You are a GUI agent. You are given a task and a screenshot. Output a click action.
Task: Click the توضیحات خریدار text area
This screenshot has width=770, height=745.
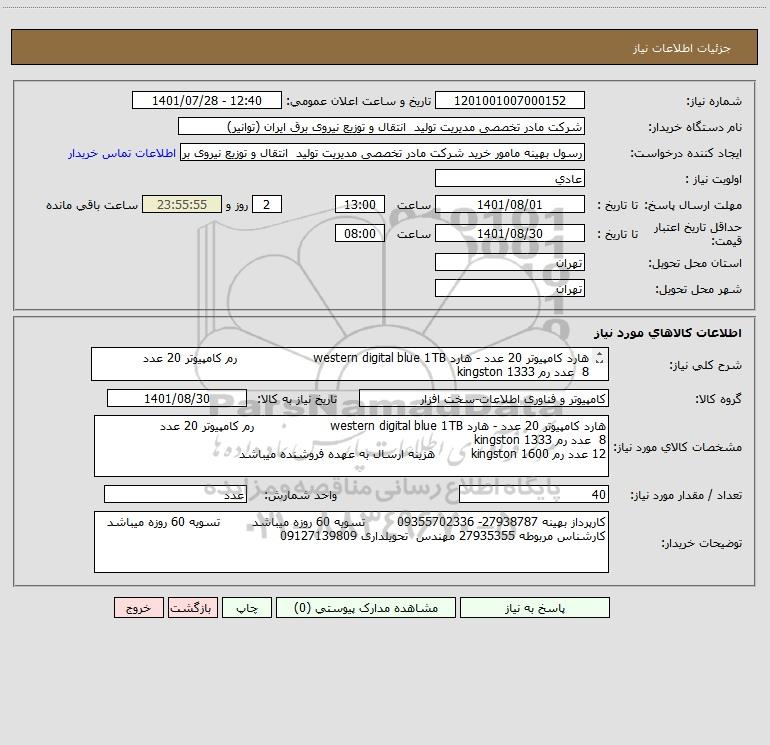click(351, 542)
